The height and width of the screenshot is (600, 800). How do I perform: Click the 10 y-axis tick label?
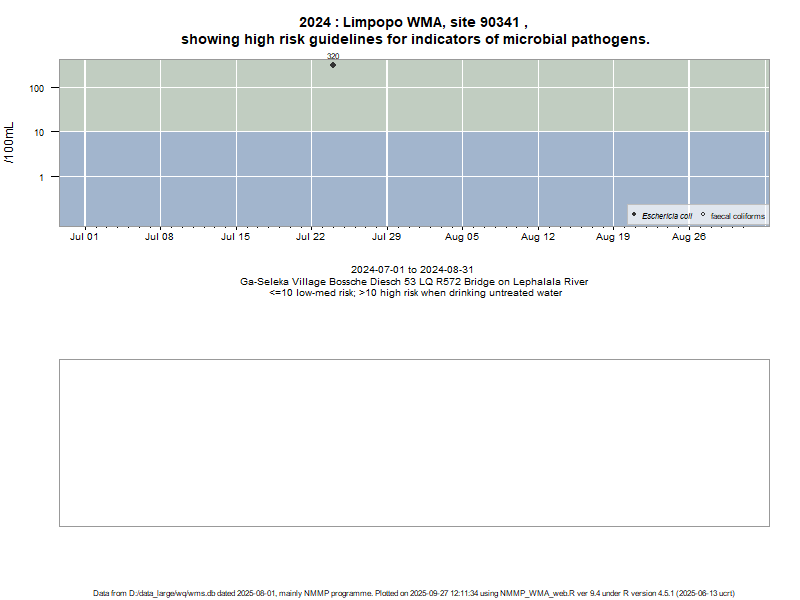(x=42, y=132)
